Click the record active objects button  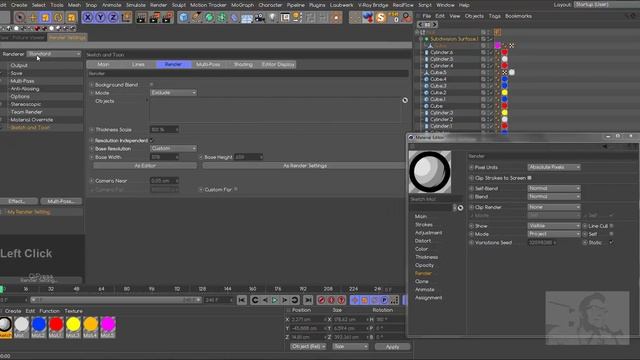322,300
